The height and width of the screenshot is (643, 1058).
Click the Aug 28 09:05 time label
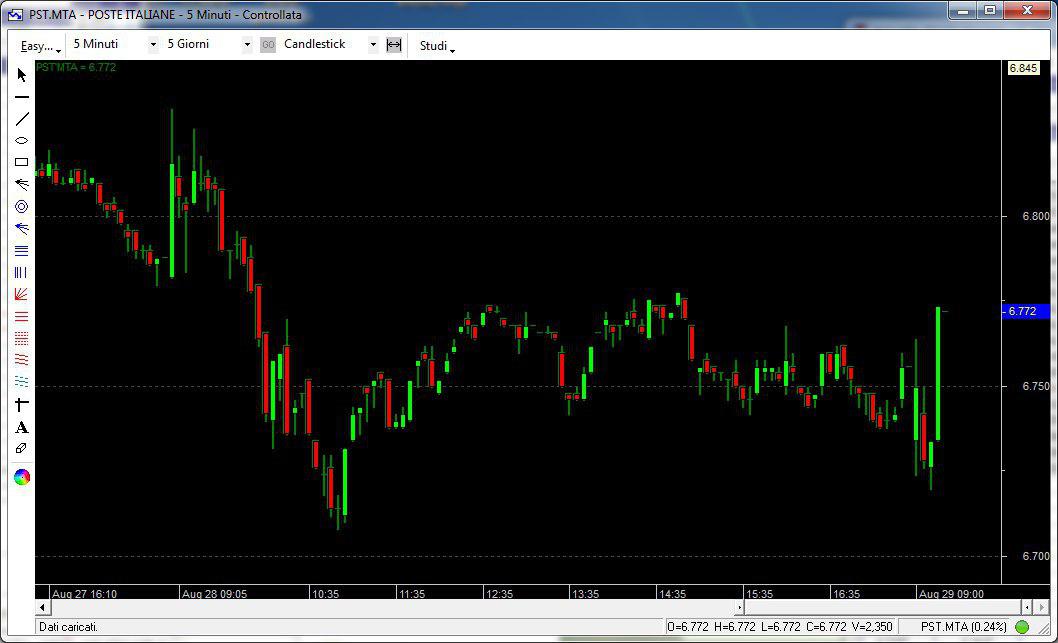coord(215,594)
